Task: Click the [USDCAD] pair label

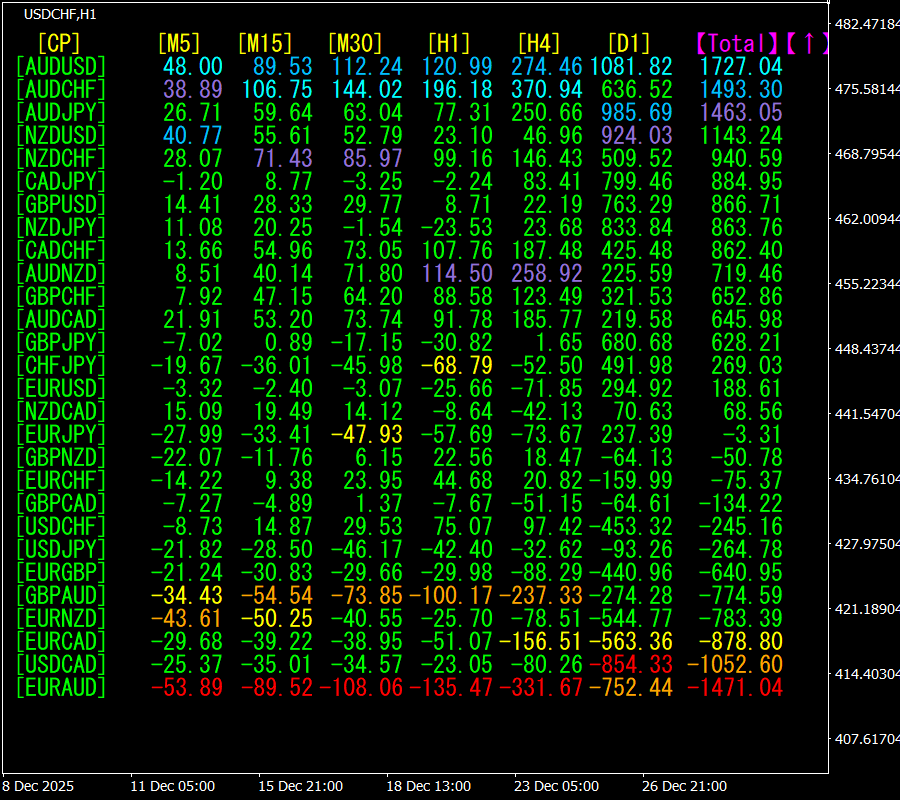Action: coord(61,664)
